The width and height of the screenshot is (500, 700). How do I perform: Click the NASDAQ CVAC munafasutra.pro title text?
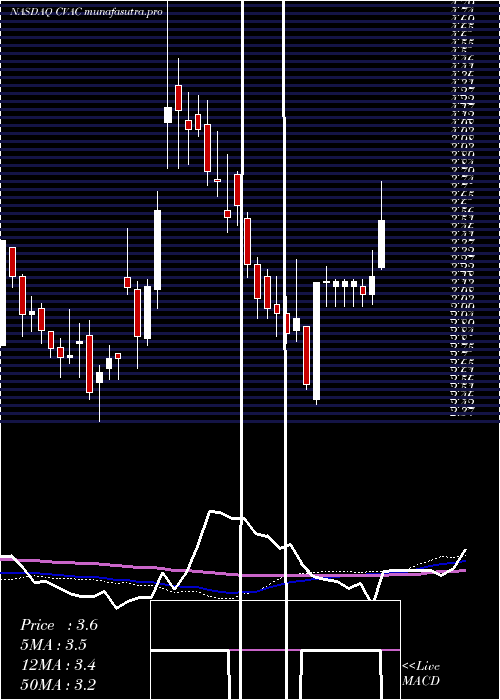pos(86,12)
